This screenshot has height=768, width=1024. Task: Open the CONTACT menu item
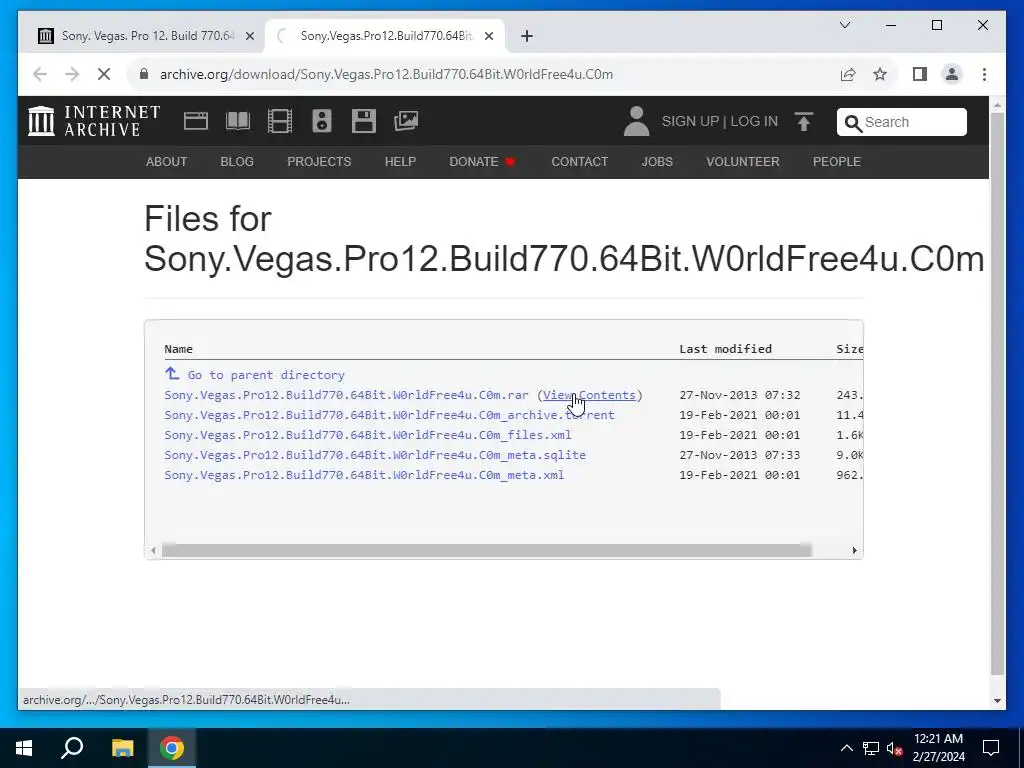tap(580, 162)
